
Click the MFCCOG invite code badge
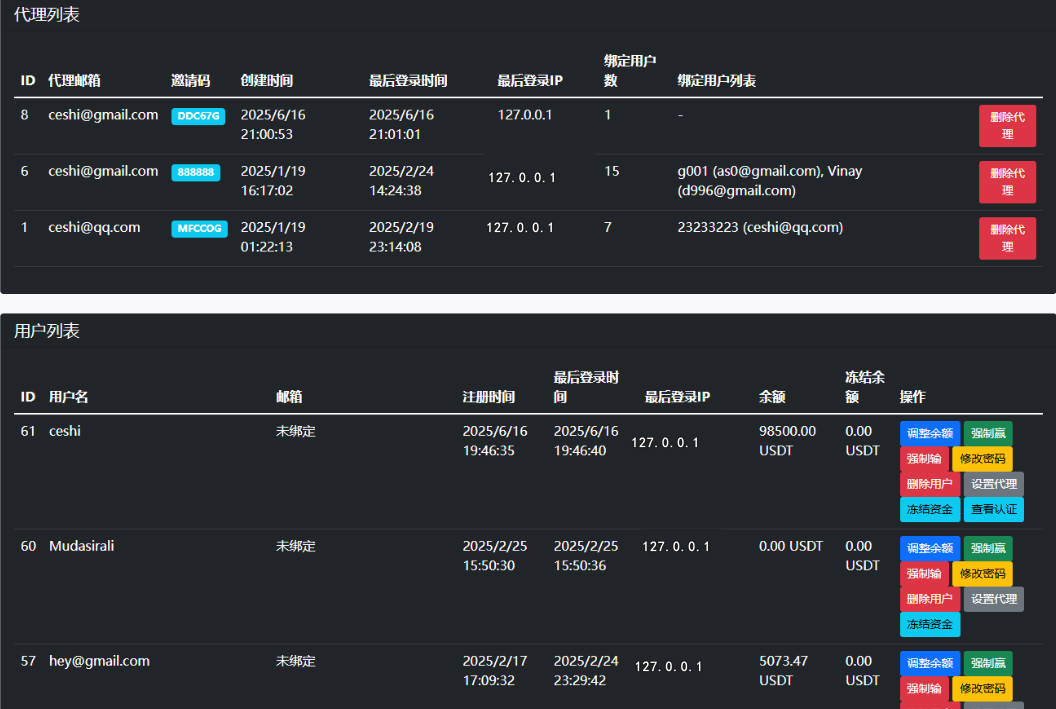199,229
